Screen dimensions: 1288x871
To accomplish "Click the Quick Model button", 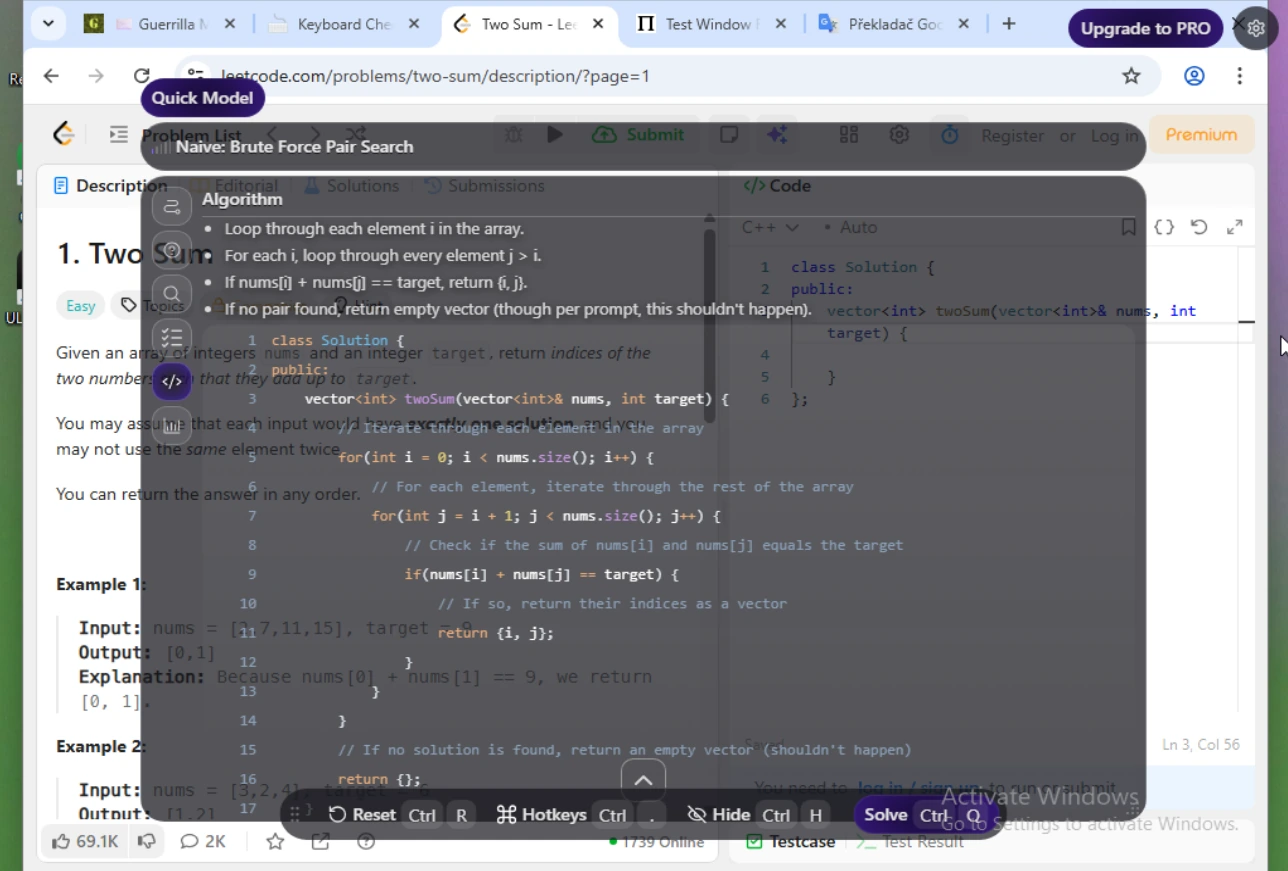I will [202, 98].
